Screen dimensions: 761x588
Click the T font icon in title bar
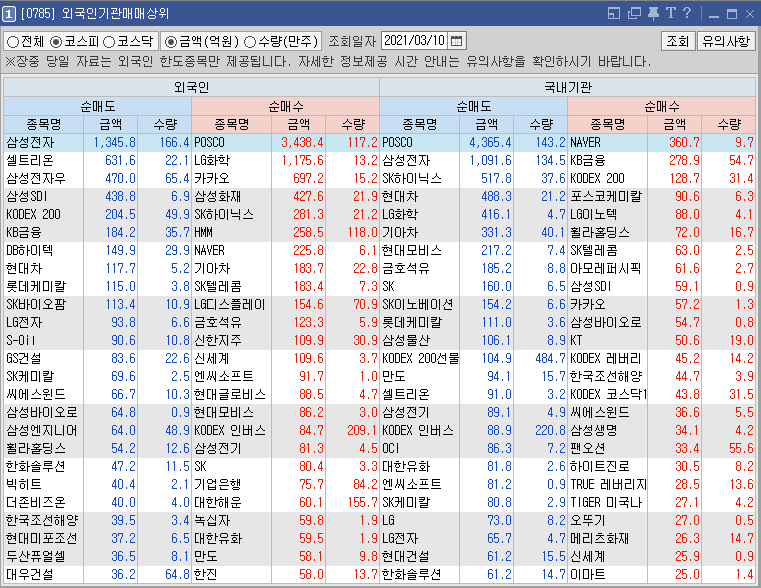(671, 13)
